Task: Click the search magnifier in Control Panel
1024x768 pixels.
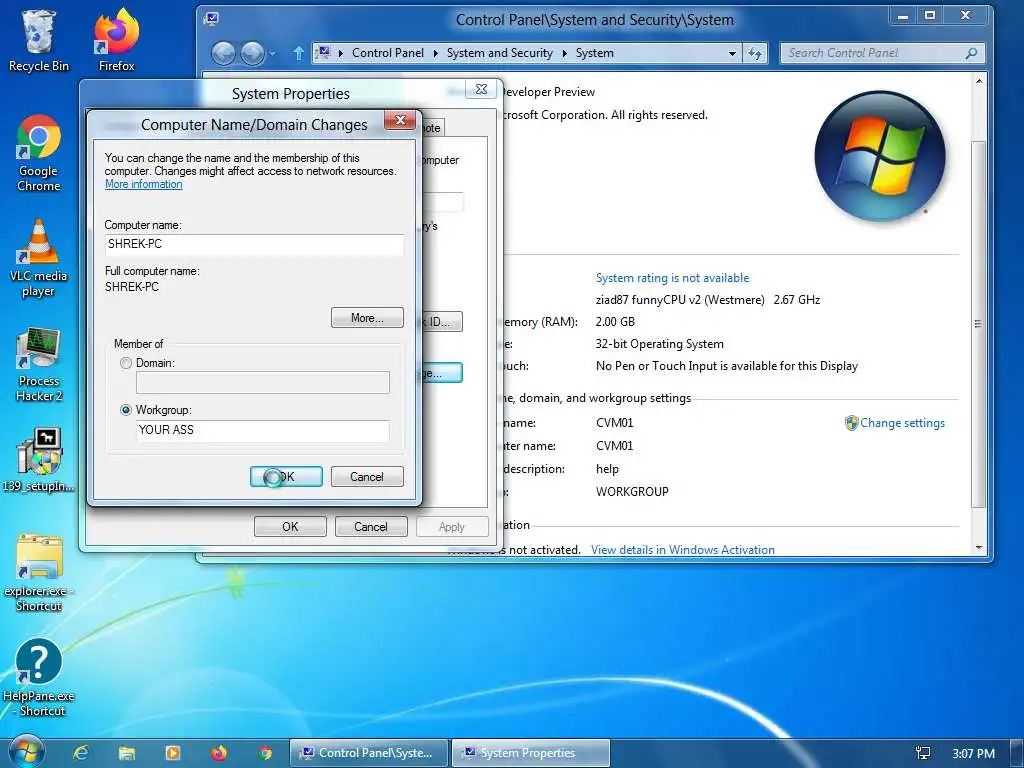Action: click(x=971, y=53)
